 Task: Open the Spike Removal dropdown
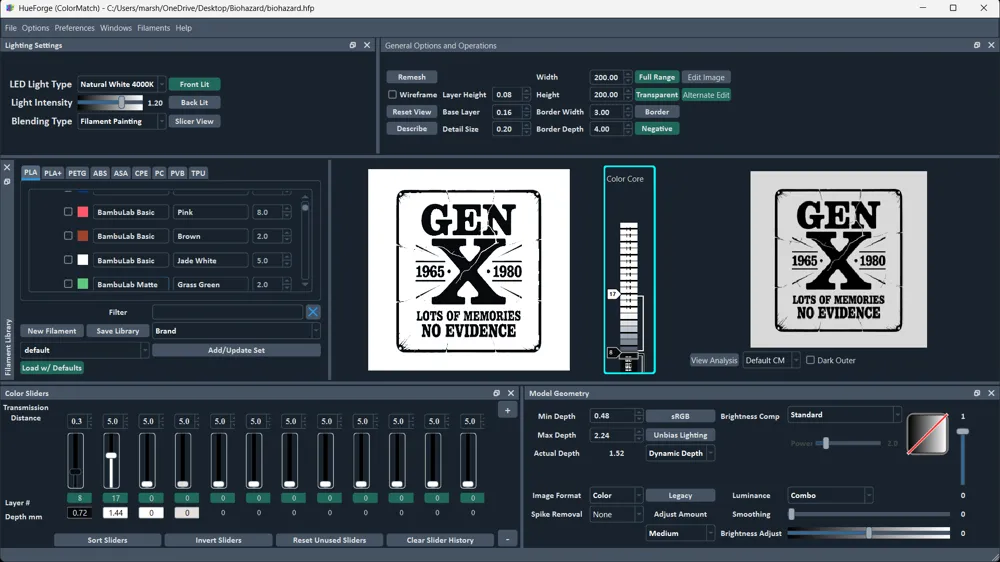[615, 514]
